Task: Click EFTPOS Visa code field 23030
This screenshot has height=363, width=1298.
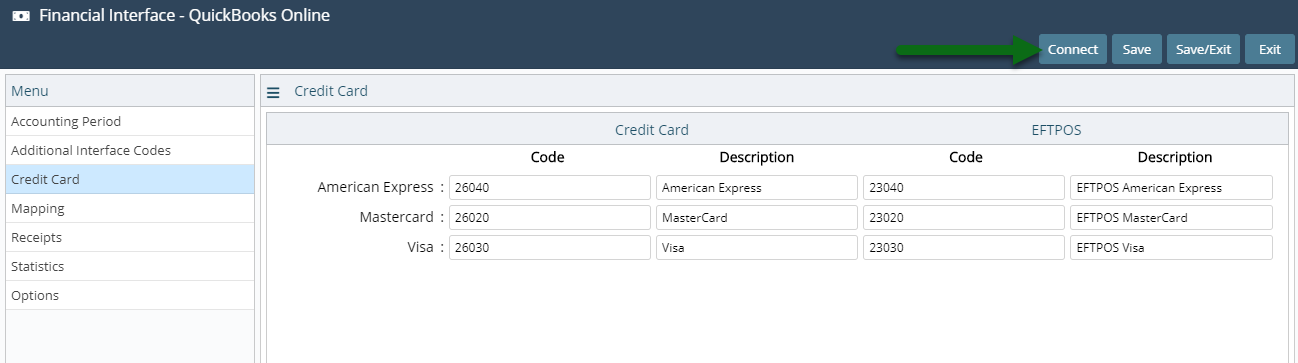Action: point(964,247)
